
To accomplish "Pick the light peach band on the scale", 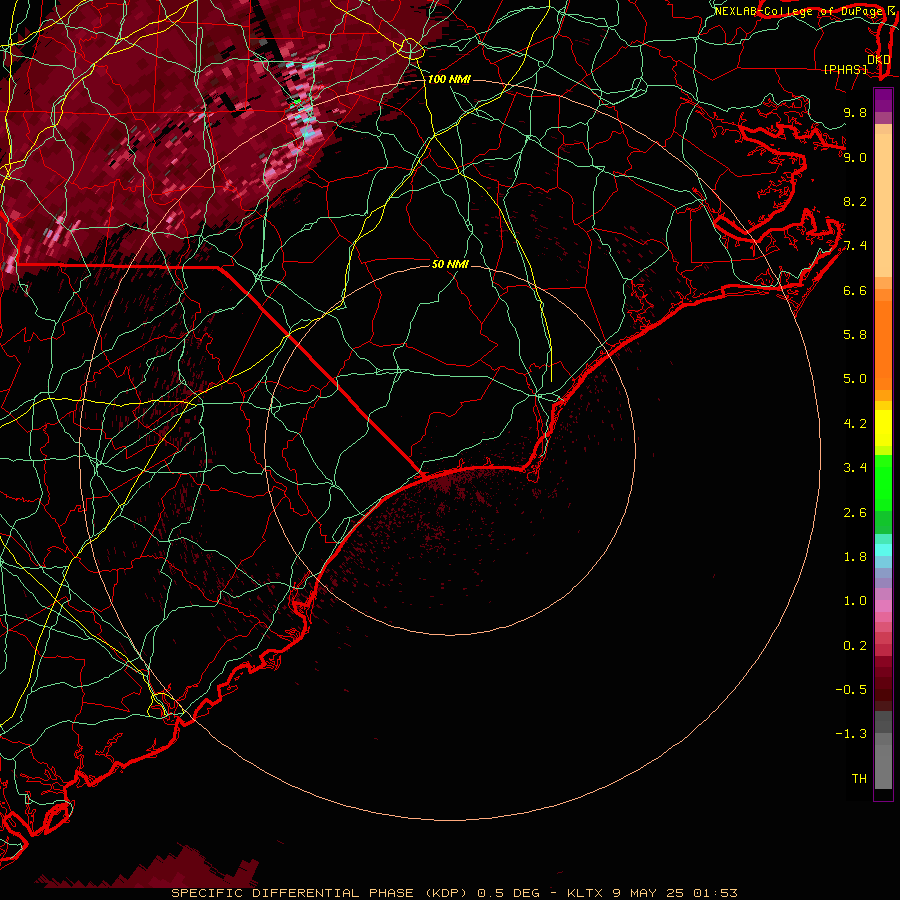I will 883,206.
